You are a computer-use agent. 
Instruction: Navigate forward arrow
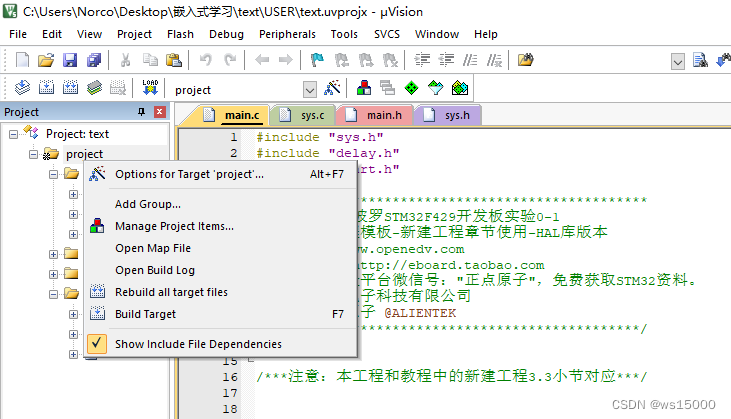tap(285, 60)
